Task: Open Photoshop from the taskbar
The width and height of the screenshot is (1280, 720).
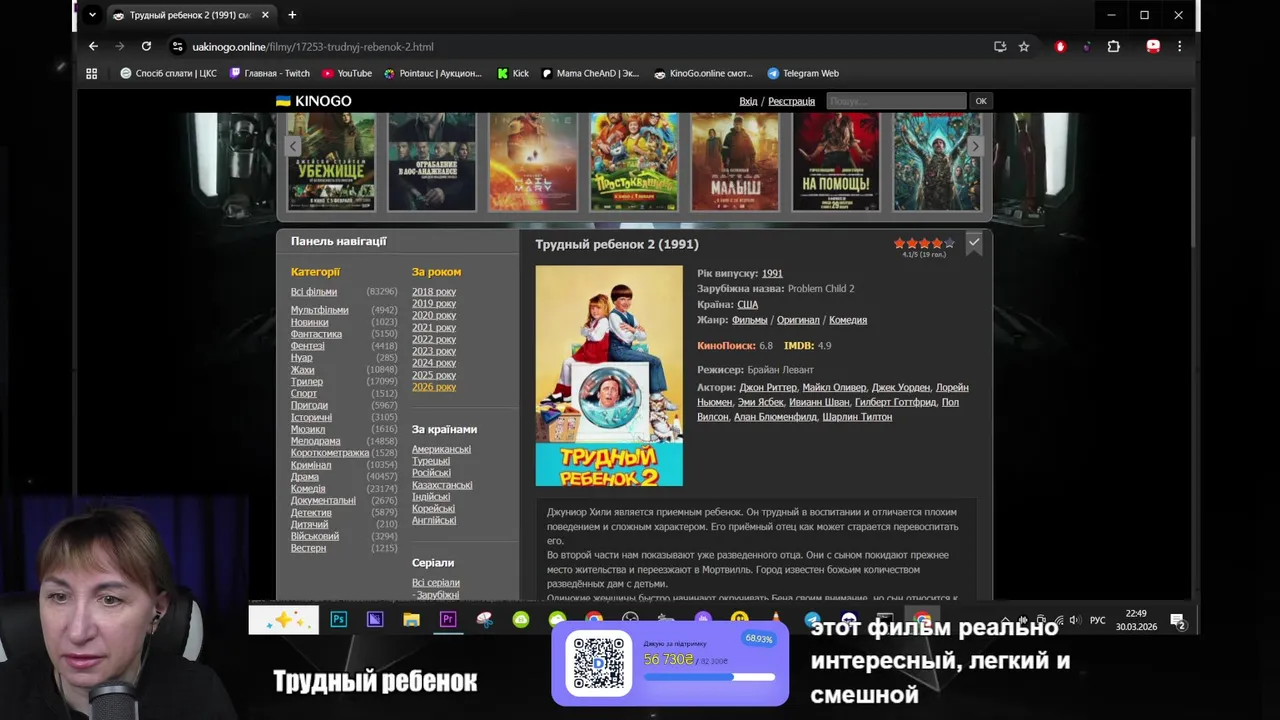Action: click(x=338, y=620)
